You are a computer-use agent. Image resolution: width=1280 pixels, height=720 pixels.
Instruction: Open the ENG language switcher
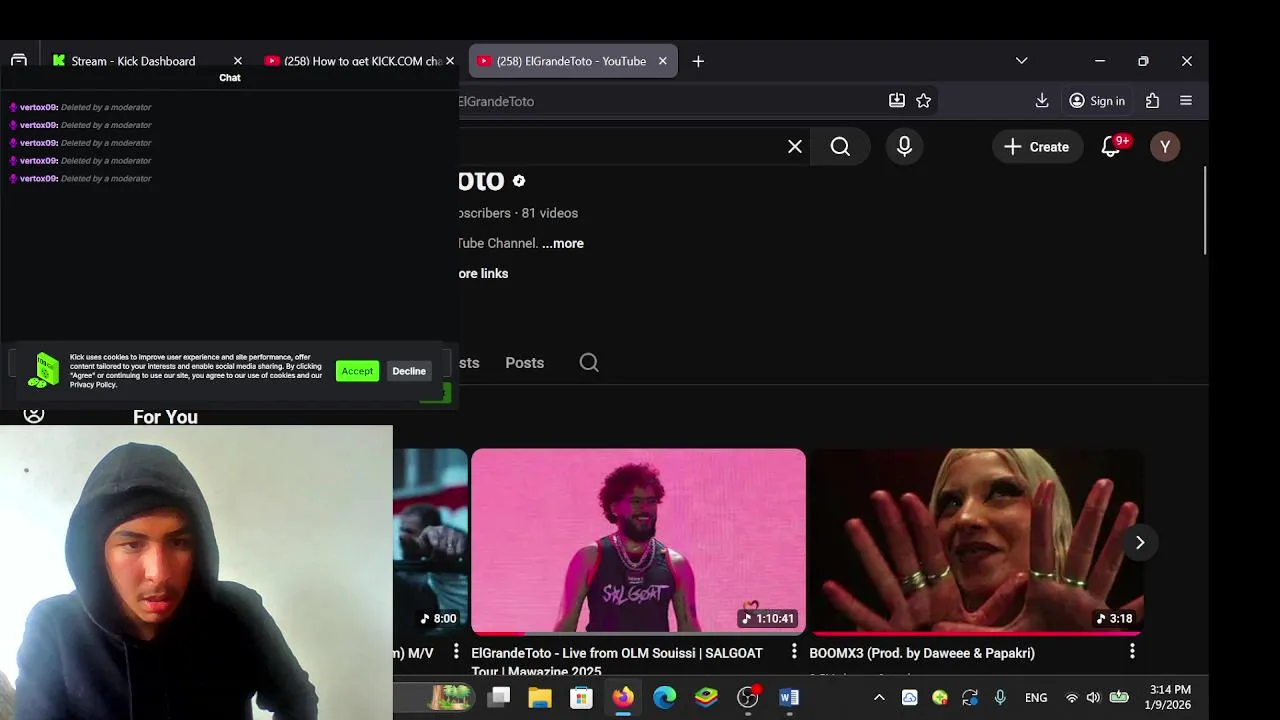point(1036,698)
